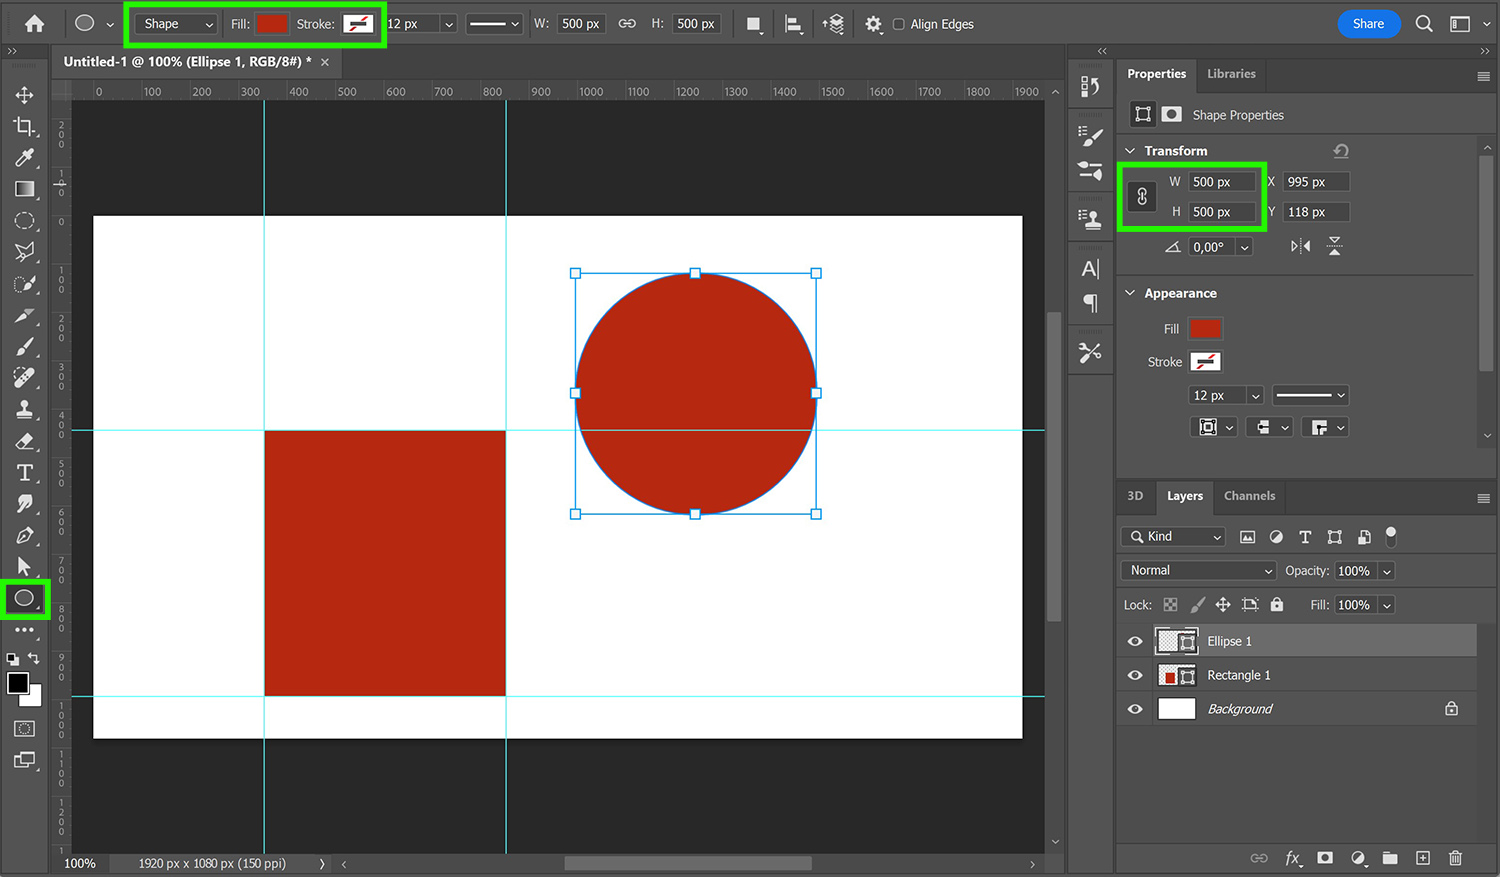Open the Search magnifier

point(1424,24)
